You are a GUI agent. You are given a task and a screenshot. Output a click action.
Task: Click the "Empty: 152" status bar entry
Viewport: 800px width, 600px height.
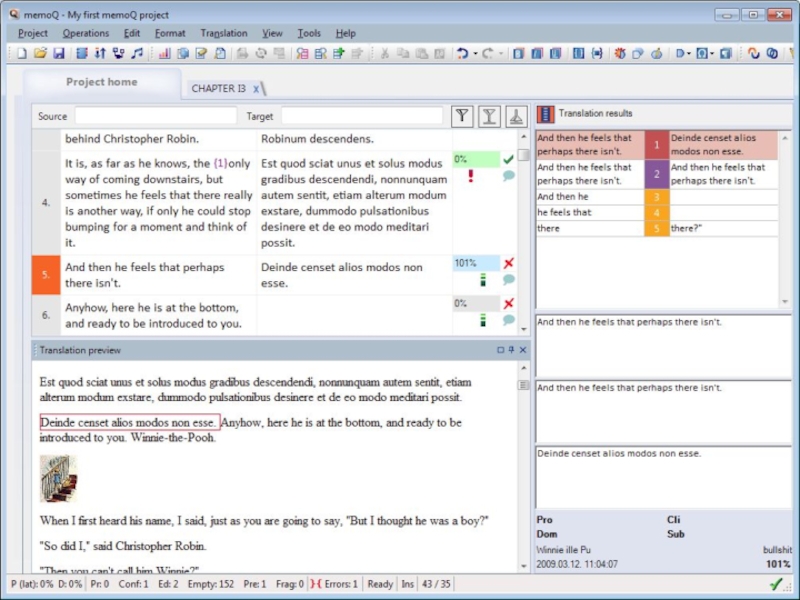click(x=211, y=584)
